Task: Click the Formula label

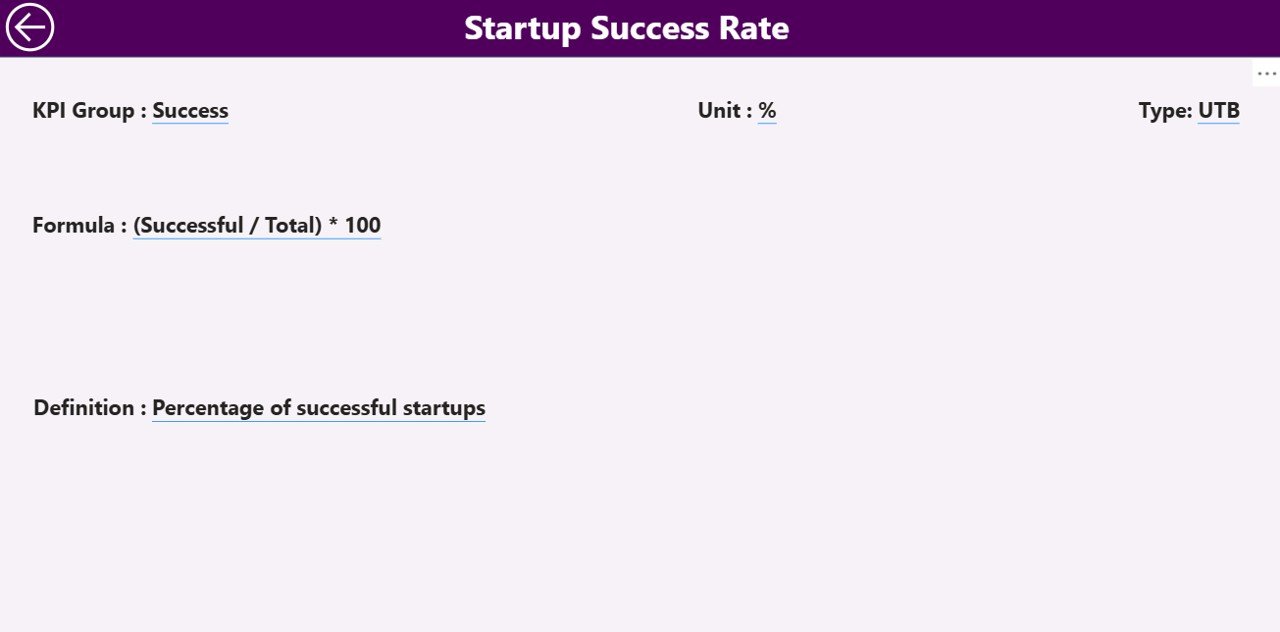Action: (72, 225)
